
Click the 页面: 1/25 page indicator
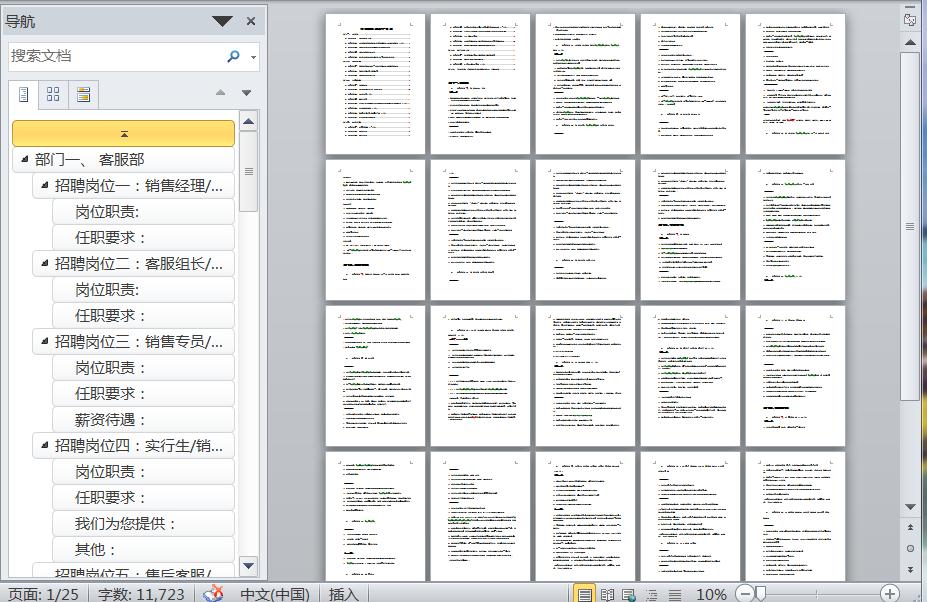[x=43, y=594]
